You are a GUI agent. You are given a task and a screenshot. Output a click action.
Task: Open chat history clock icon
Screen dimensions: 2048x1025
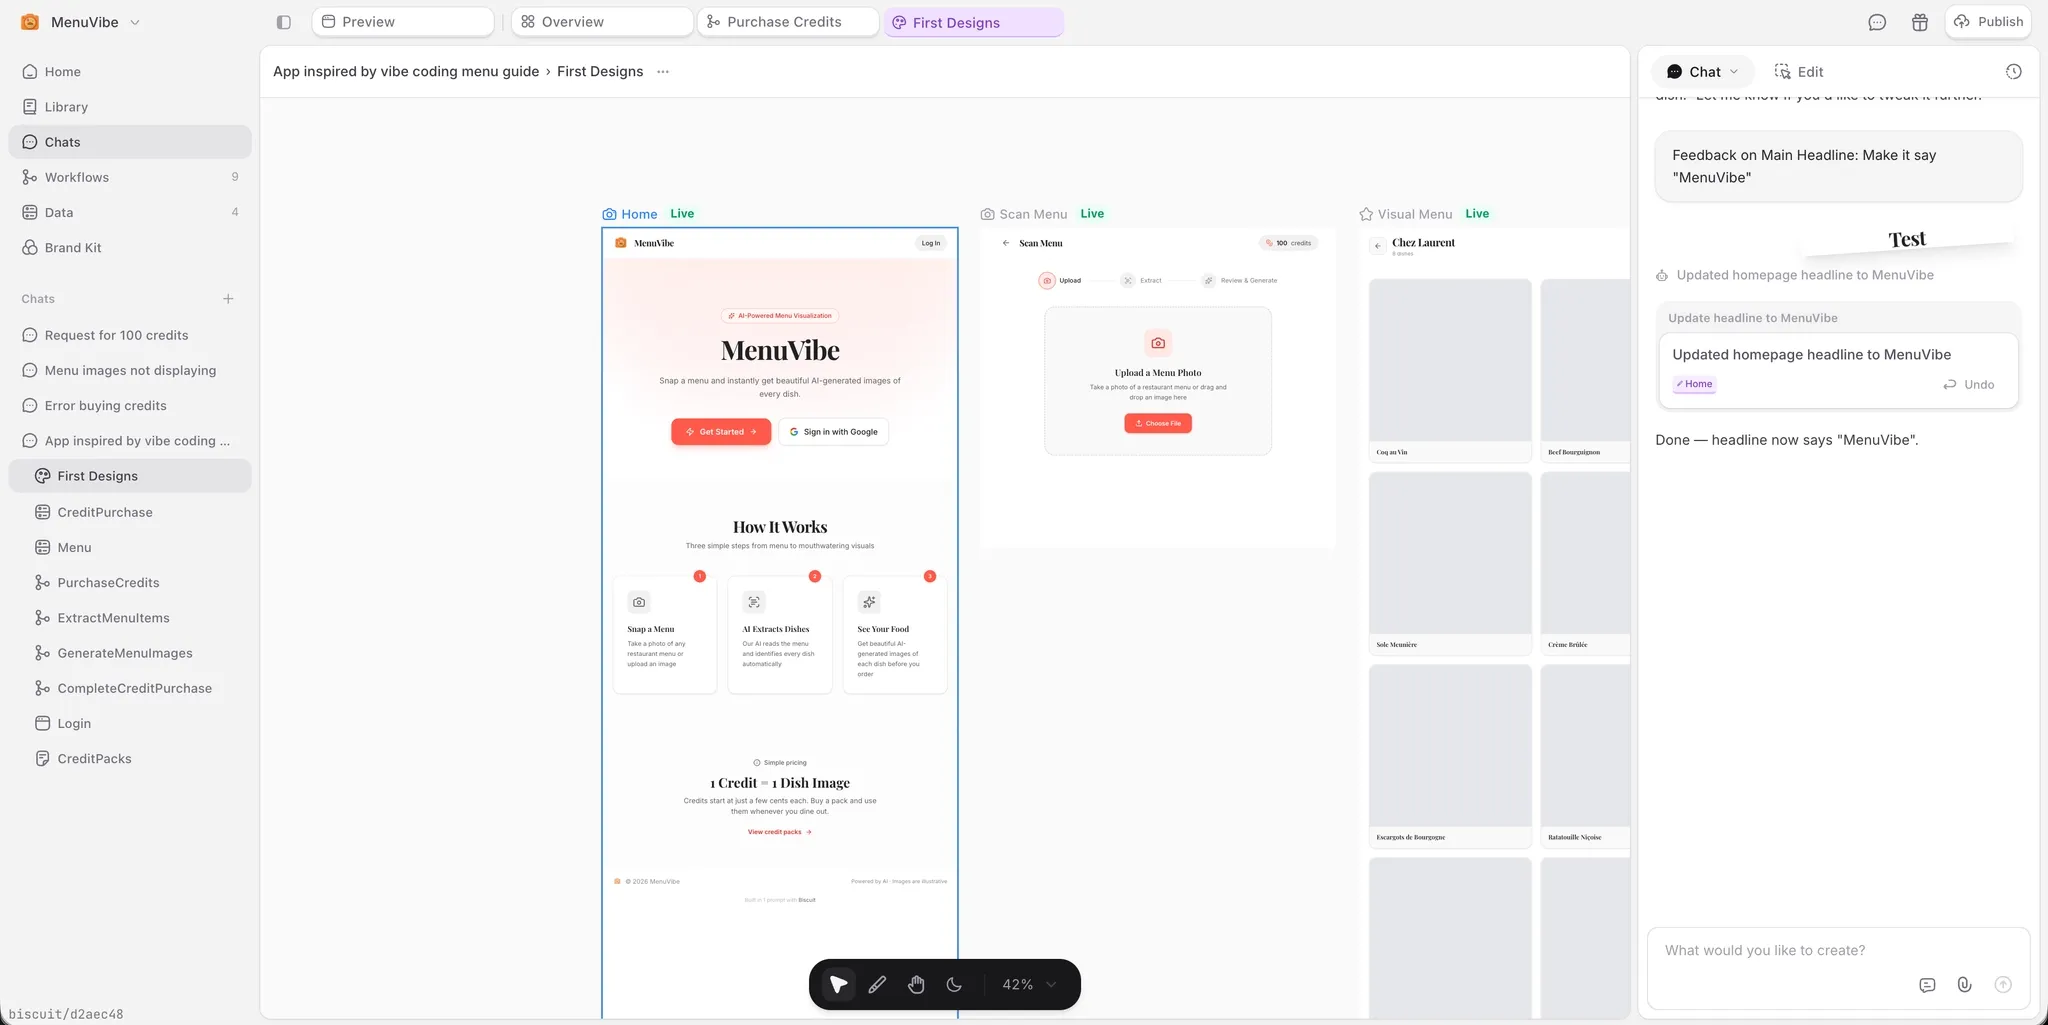[2013, 72]
